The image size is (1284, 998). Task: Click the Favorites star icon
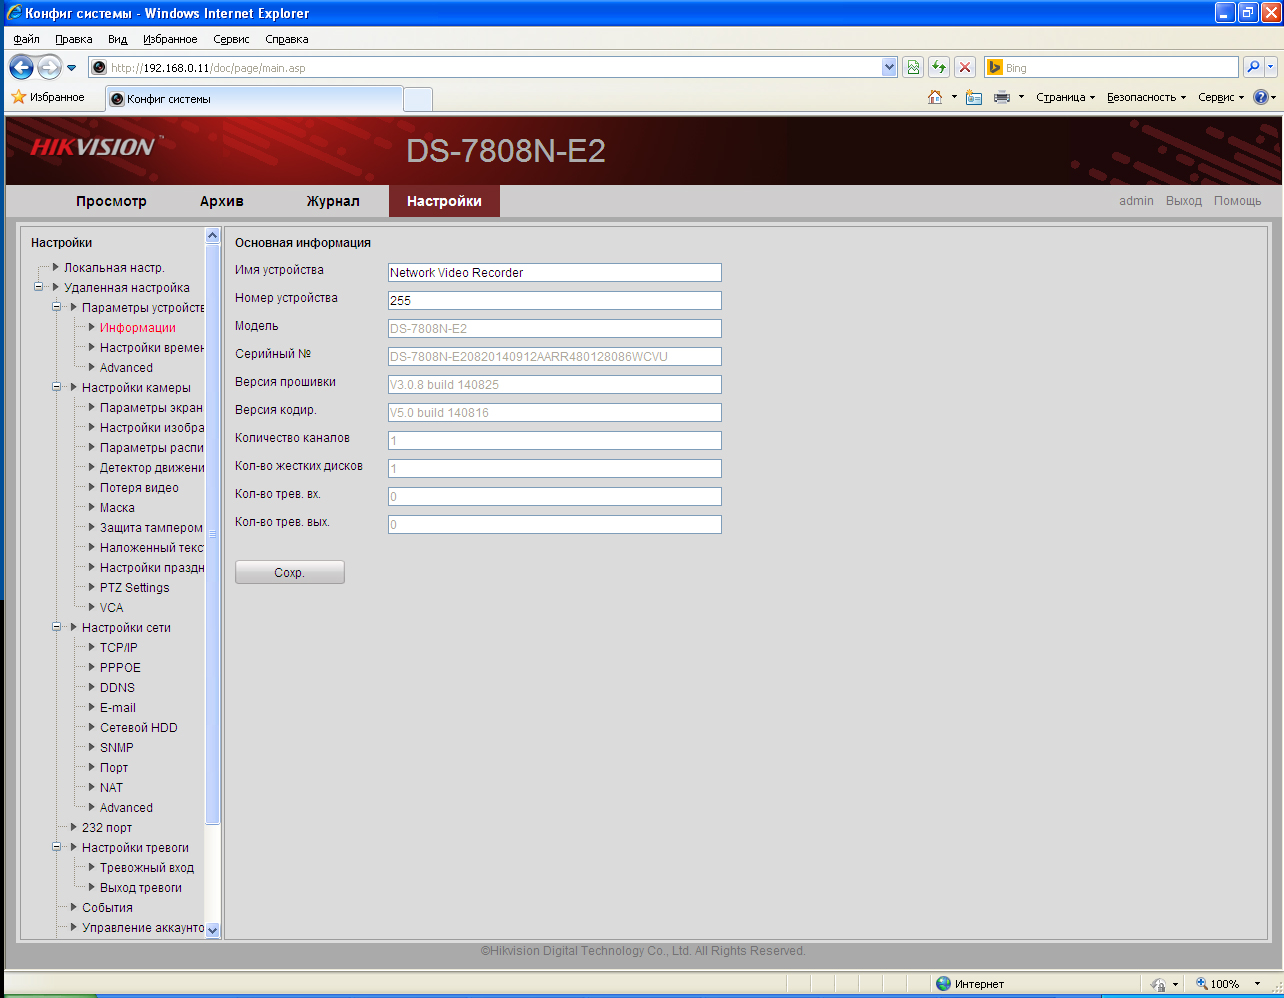pyautogui.click(x=18, y=97)
